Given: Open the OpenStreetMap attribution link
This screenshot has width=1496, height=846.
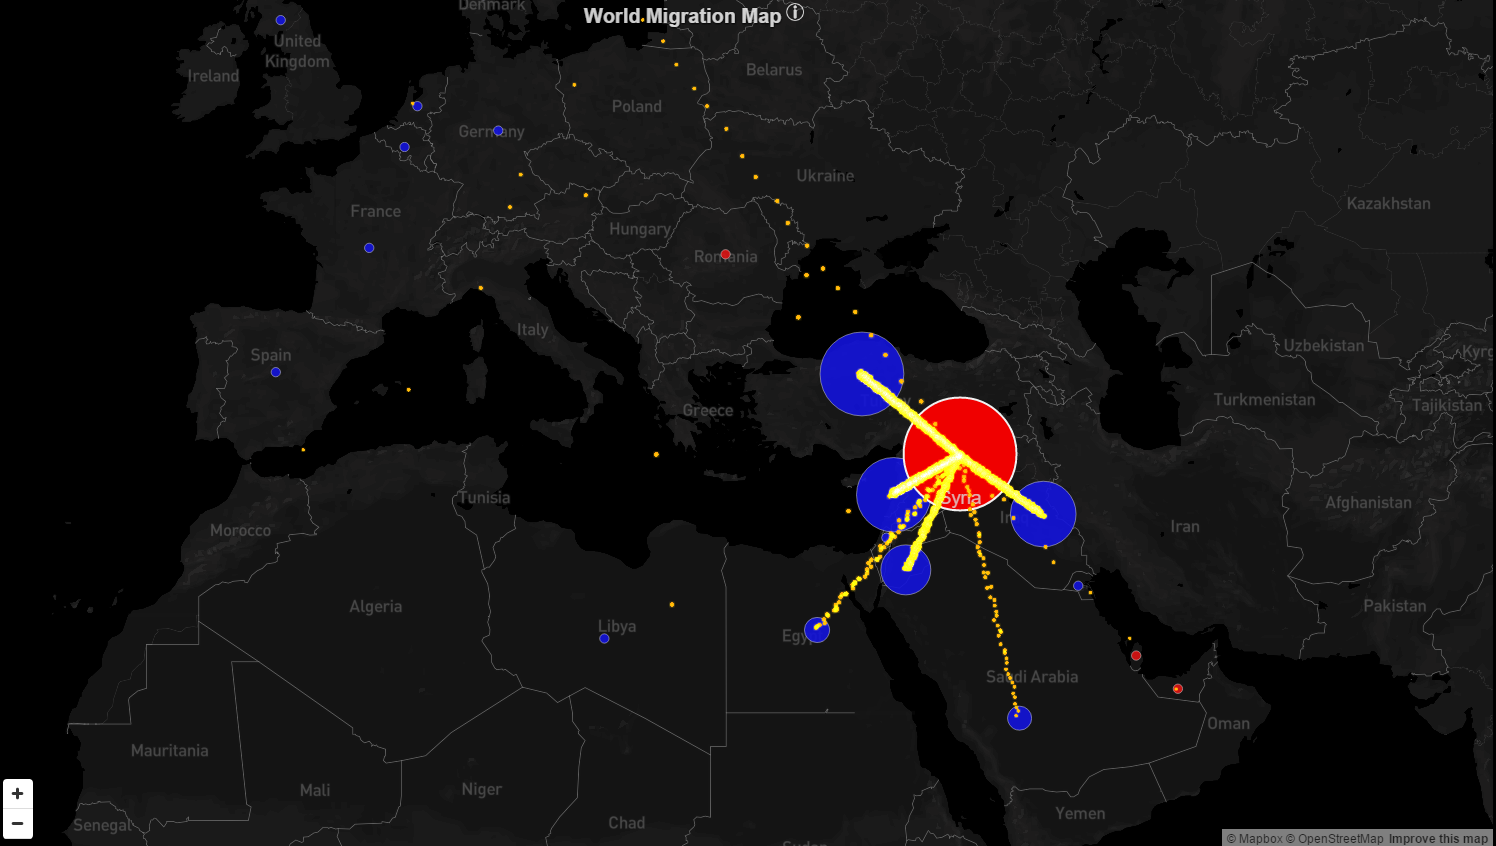Looking at the screenshot, I should coord(1335,838).
